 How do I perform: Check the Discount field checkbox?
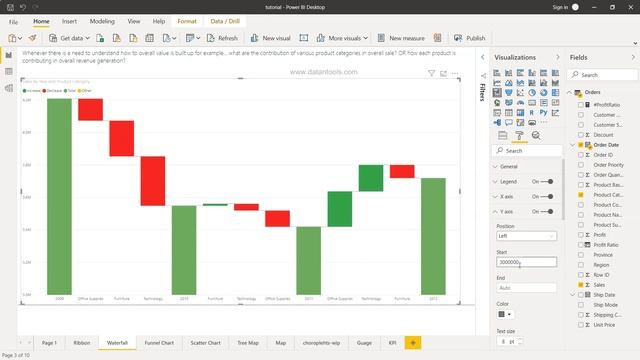pos(580,135)
